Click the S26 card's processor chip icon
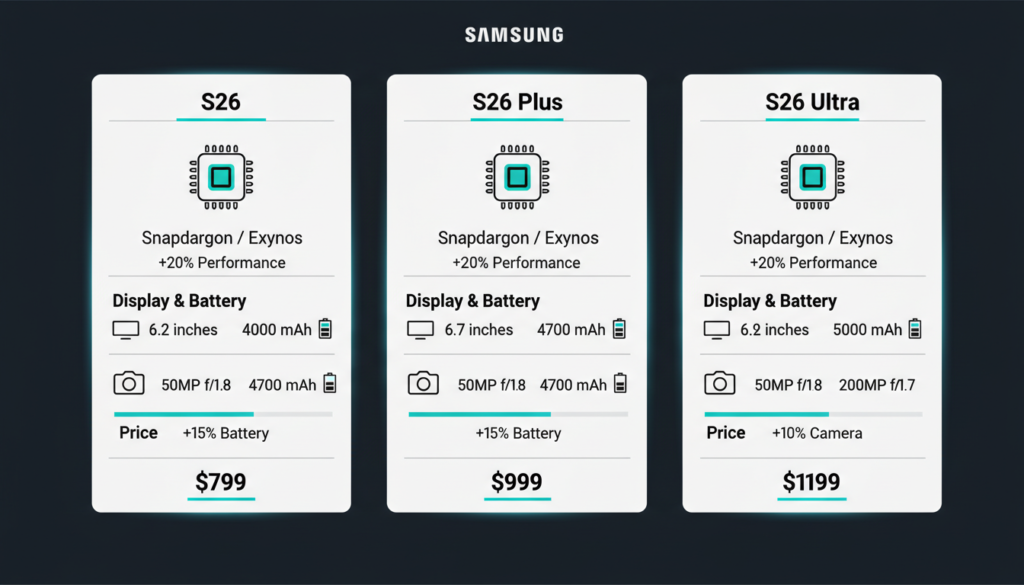Image resolution: width=1024 pixels, height=585 pixels. point(220,179)
